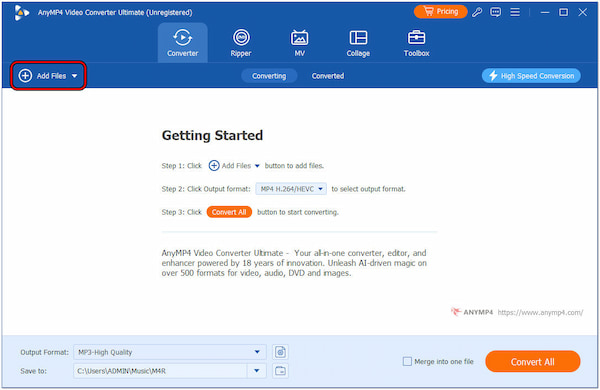Click Add Files in Step 1

pos(236,166)
